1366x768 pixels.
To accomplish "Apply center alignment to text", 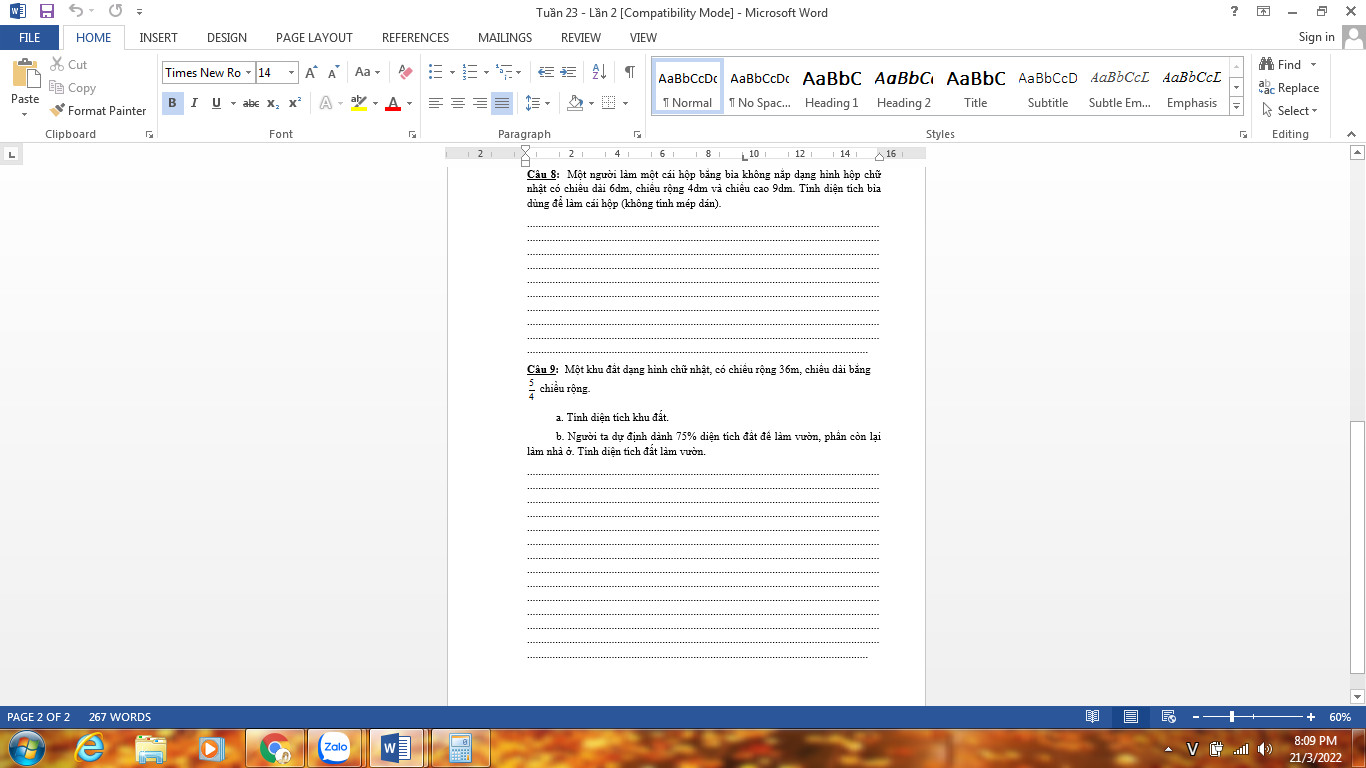I will point(458,103).
